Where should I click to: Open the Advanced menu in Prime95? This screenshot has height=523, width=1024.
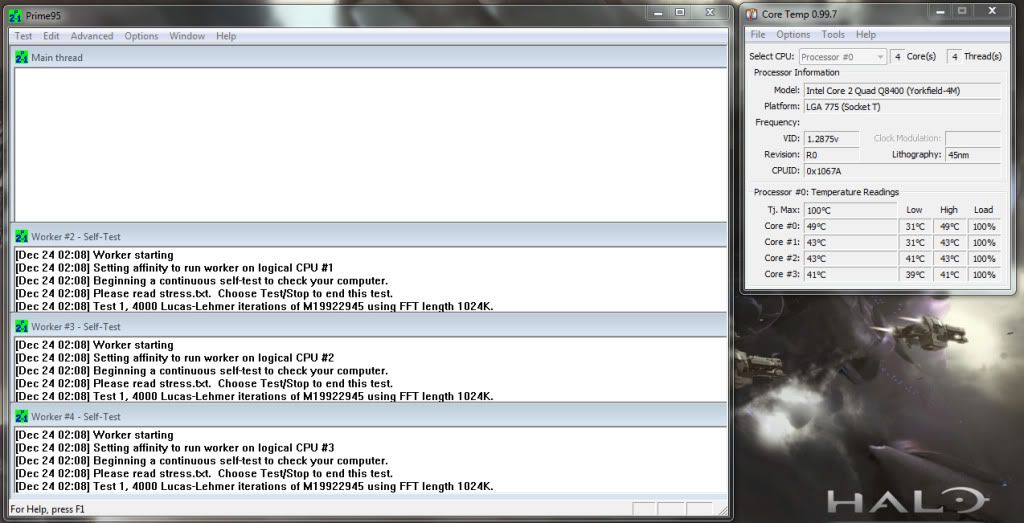pos(92,36)
